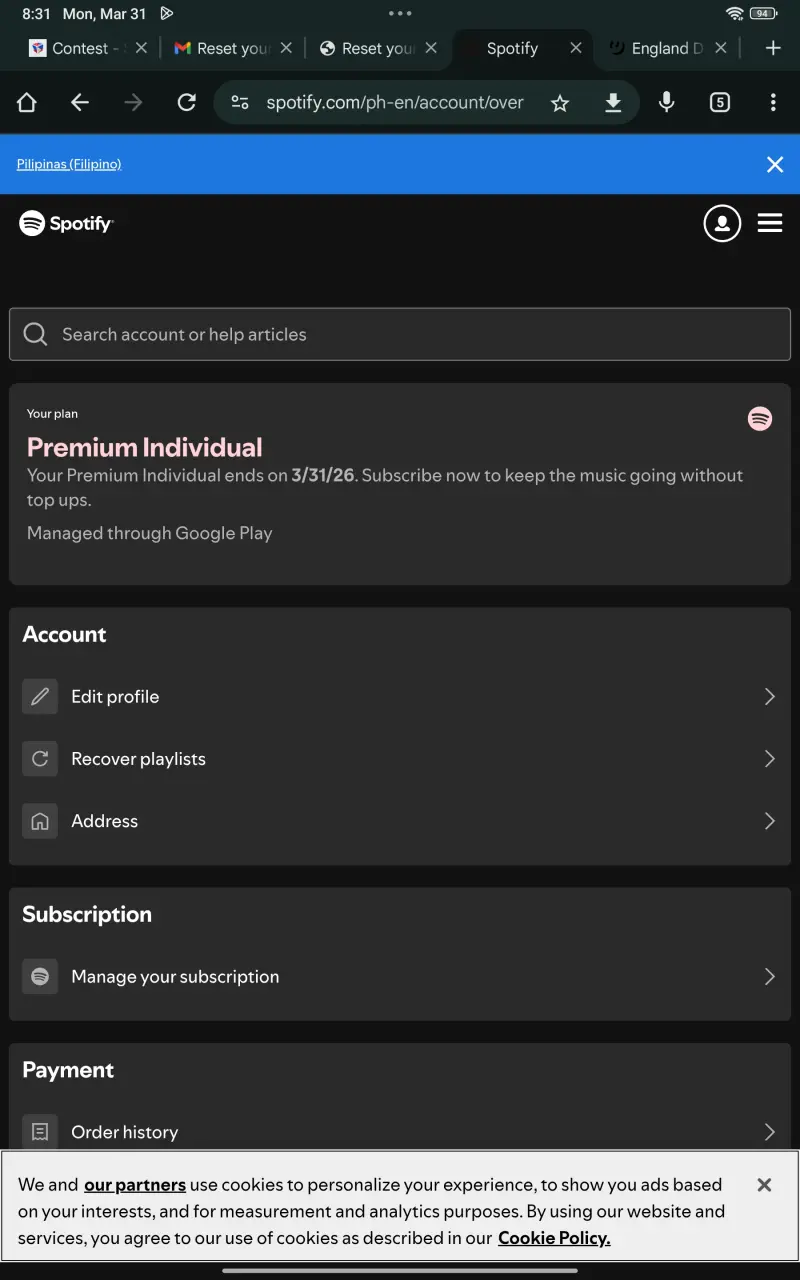Click the pink Spotify icon in plan card

pyautogui.click(x=760, y=419)
